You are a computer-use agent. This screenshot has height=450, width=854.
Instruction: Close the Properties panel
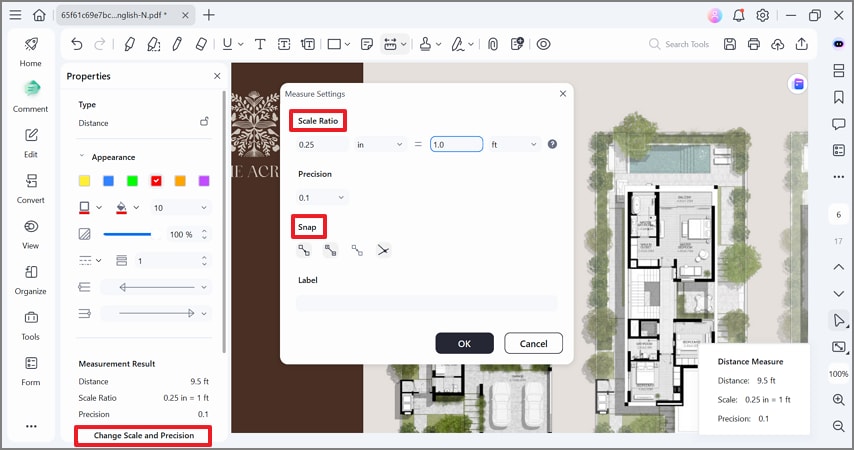(217, 76)
